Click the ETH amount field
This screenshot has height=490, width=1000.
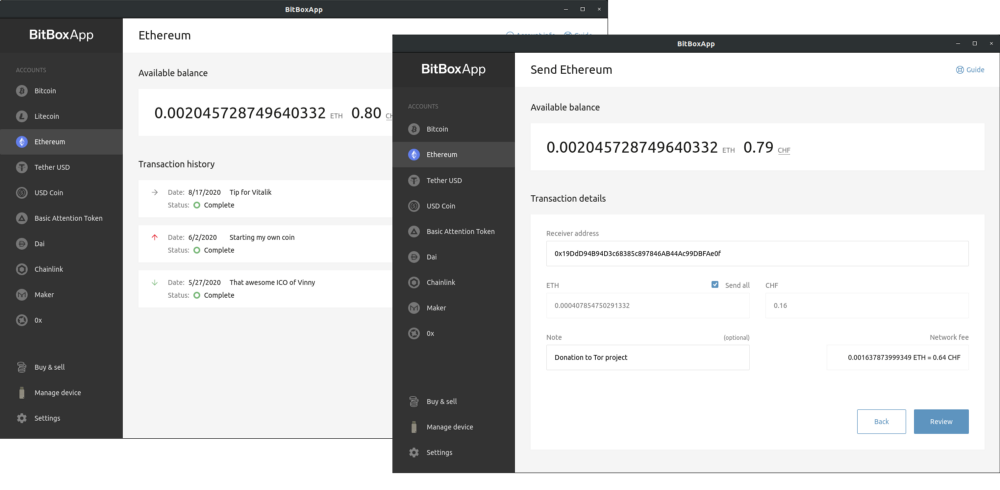pos(647,306)
